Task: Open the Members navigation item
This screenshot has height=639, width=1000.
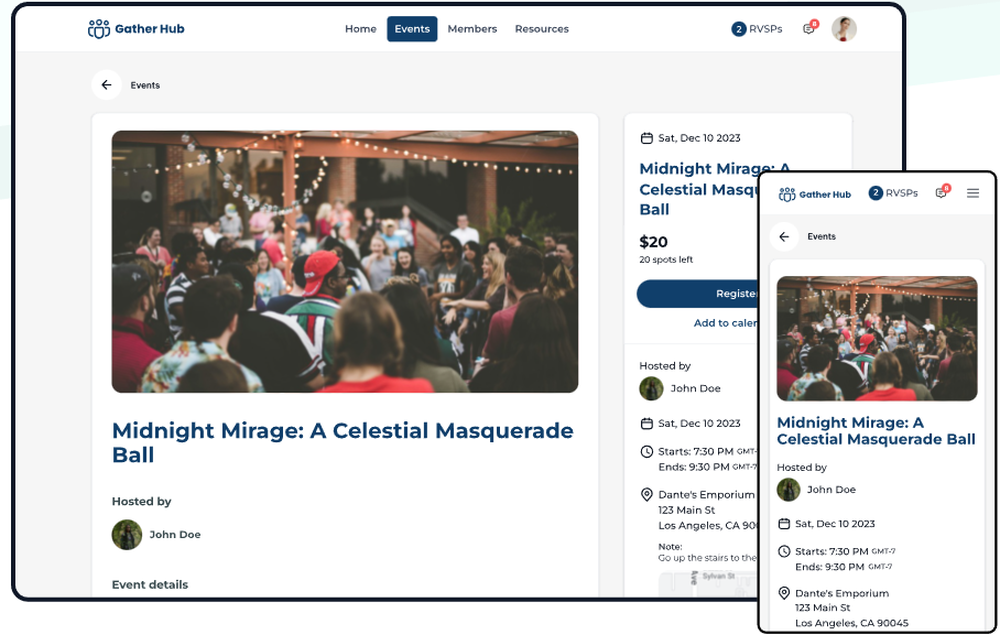Action: pos(472,29)
